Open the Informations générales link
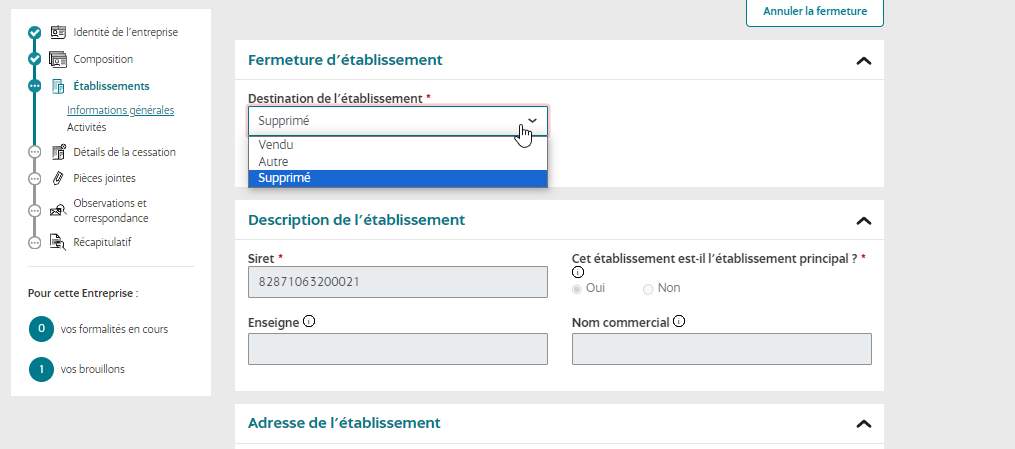Viewport: 1015px width, 449px height. click(120, 110)
